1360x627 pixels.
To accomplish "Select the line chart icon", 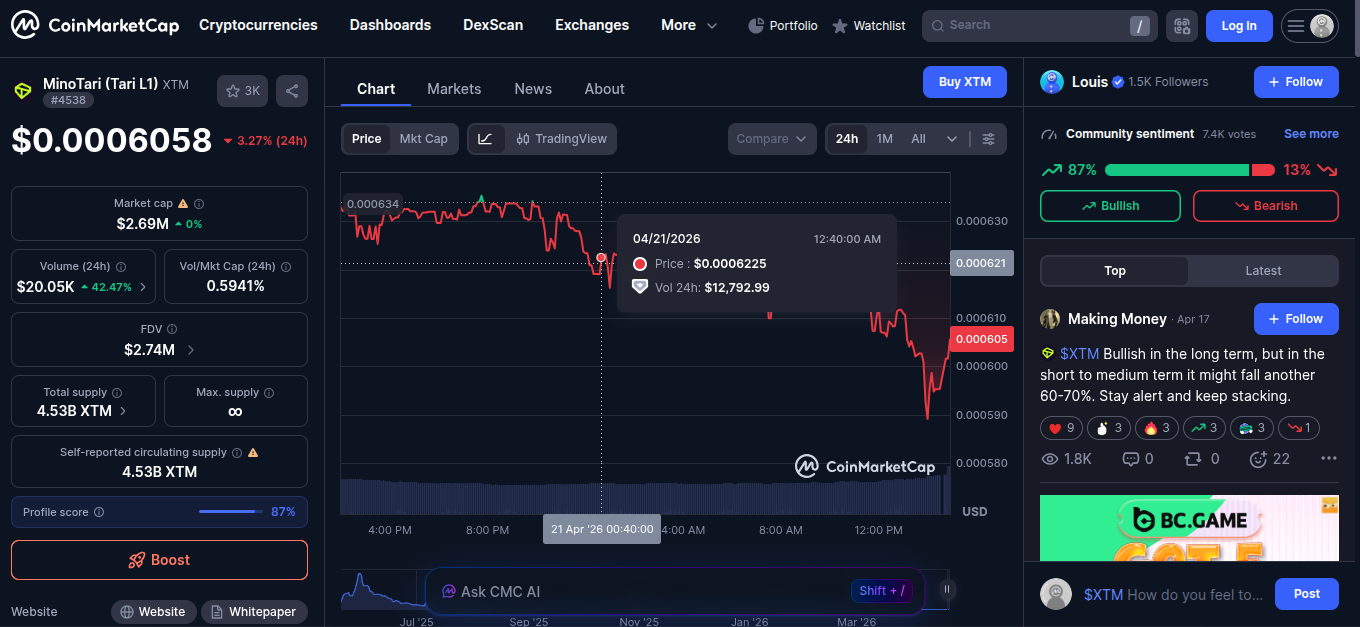I will (x=485, y=139).
